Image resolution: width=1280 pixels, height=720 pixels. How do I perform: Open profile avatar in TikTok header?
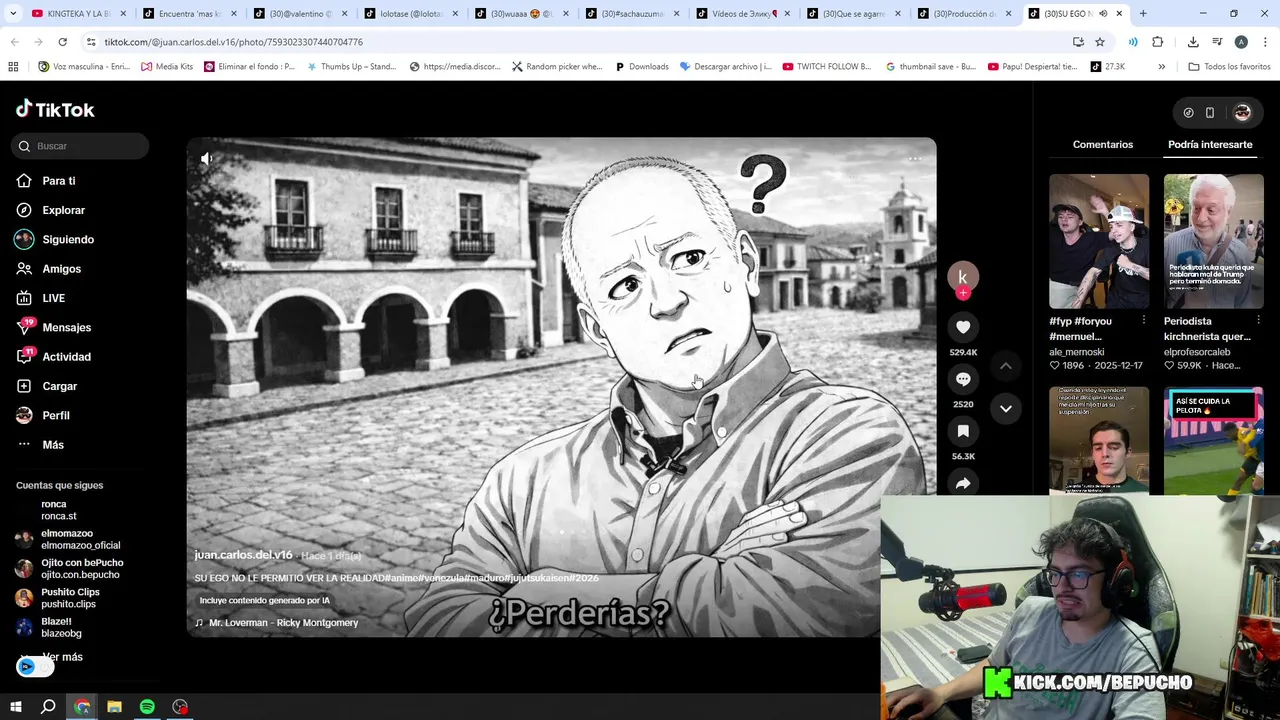tap(1242, 113)
